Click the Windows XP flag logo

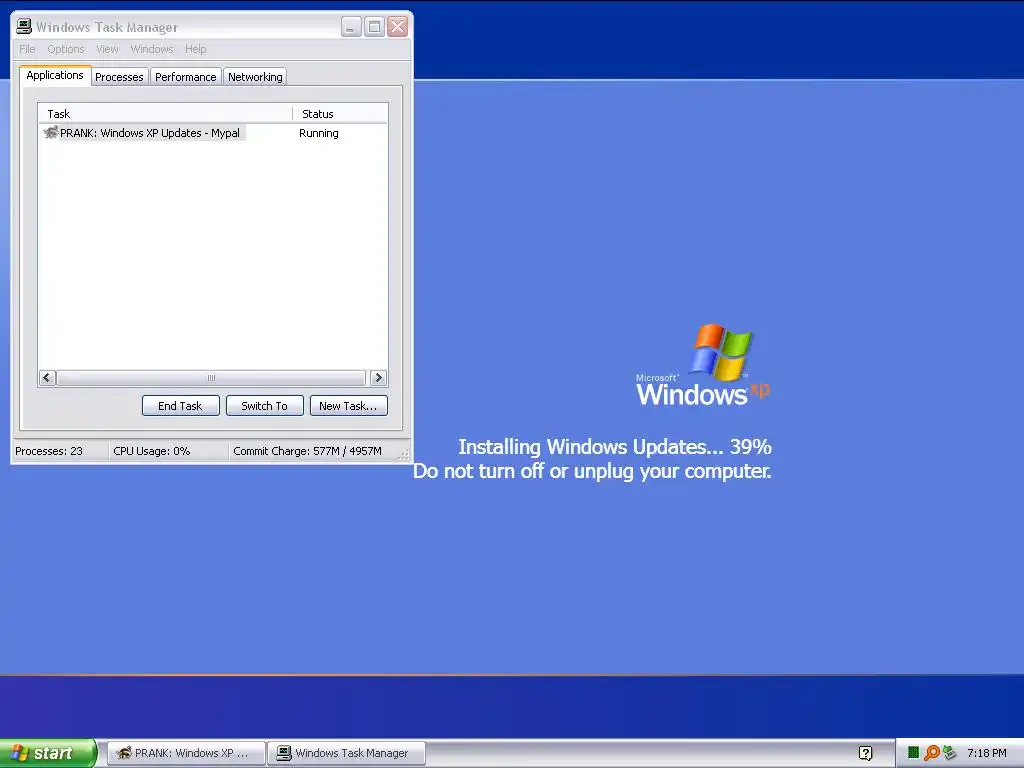click(x=722, y=352)
